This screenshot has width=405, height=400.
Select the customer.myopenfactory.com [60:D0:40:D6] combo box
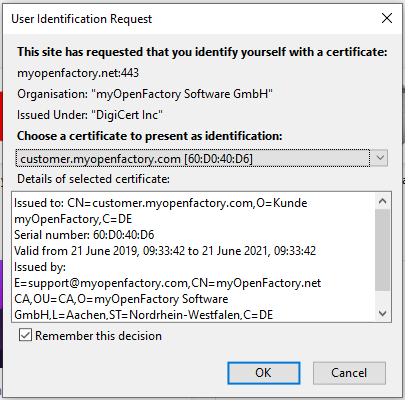click(x=201, y=158)
